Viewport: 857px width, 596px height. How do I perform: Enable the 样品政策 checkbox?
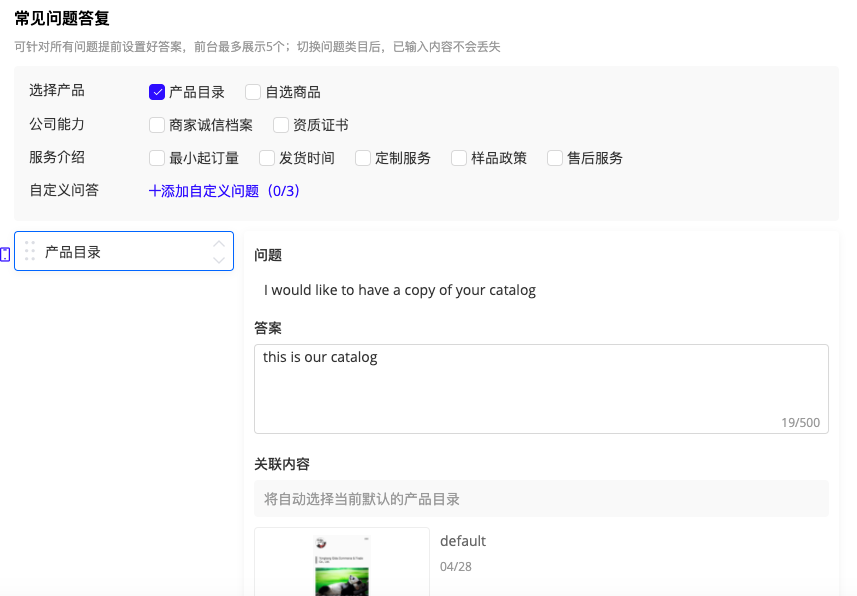(x=458, y=157)
